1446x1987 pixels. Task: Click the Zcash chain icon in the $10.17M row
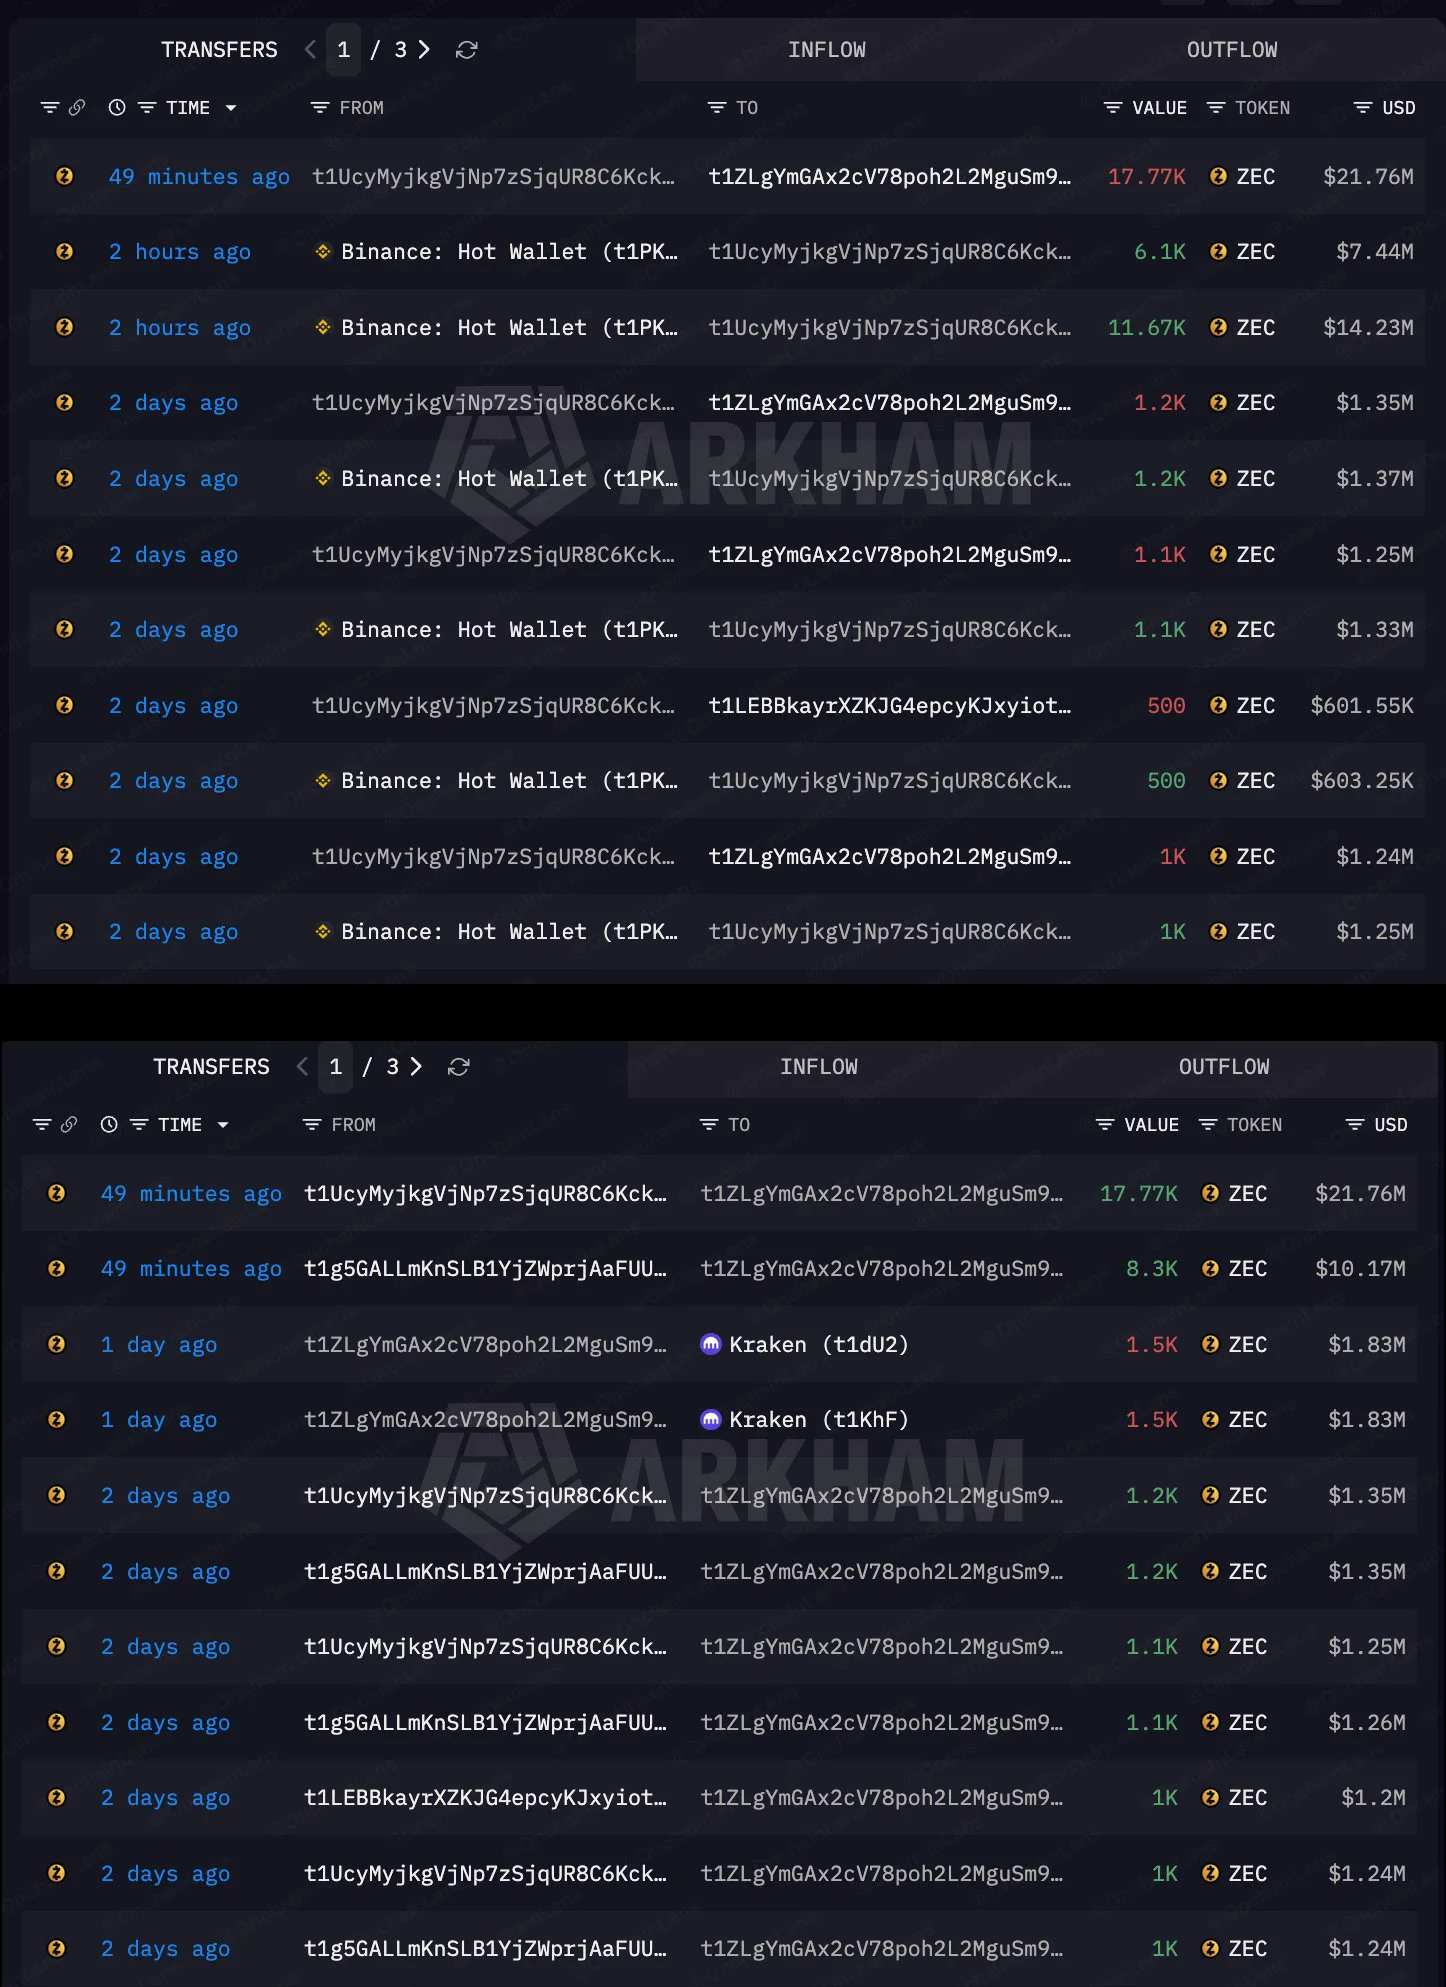click(57, 1268)
